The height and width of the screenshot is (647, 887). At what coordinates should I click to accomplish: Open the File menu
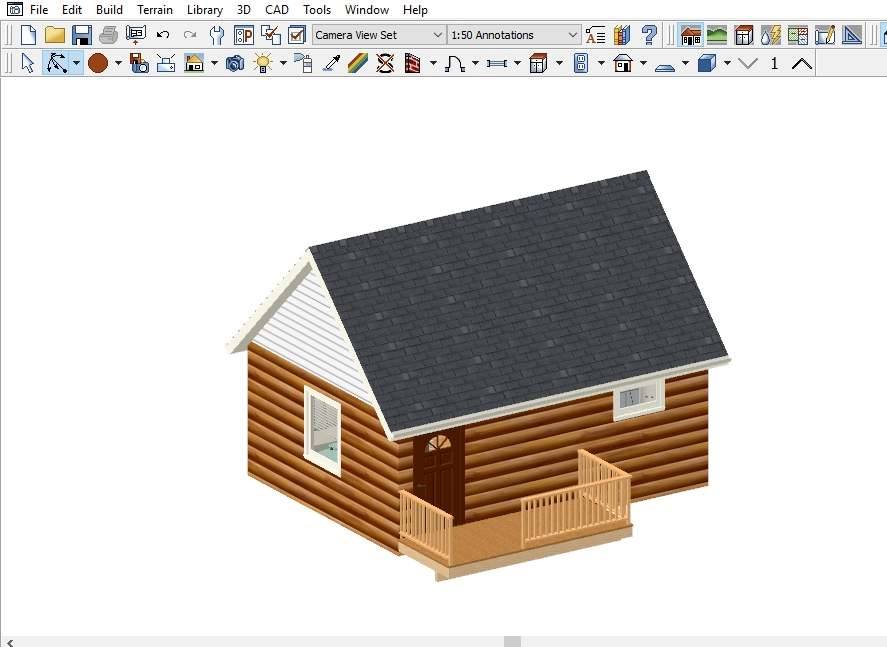point(39,10)
